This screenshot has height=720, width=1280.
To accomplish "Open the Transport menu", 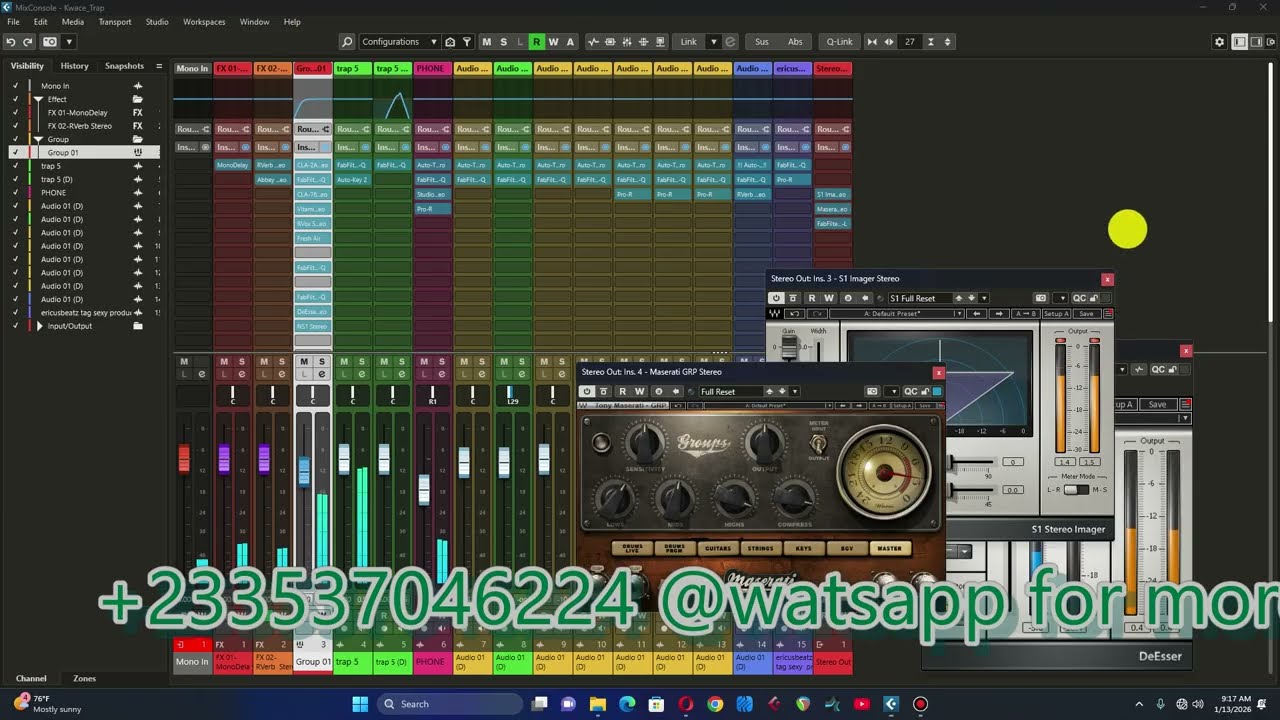I will click(x=115, y=22).
